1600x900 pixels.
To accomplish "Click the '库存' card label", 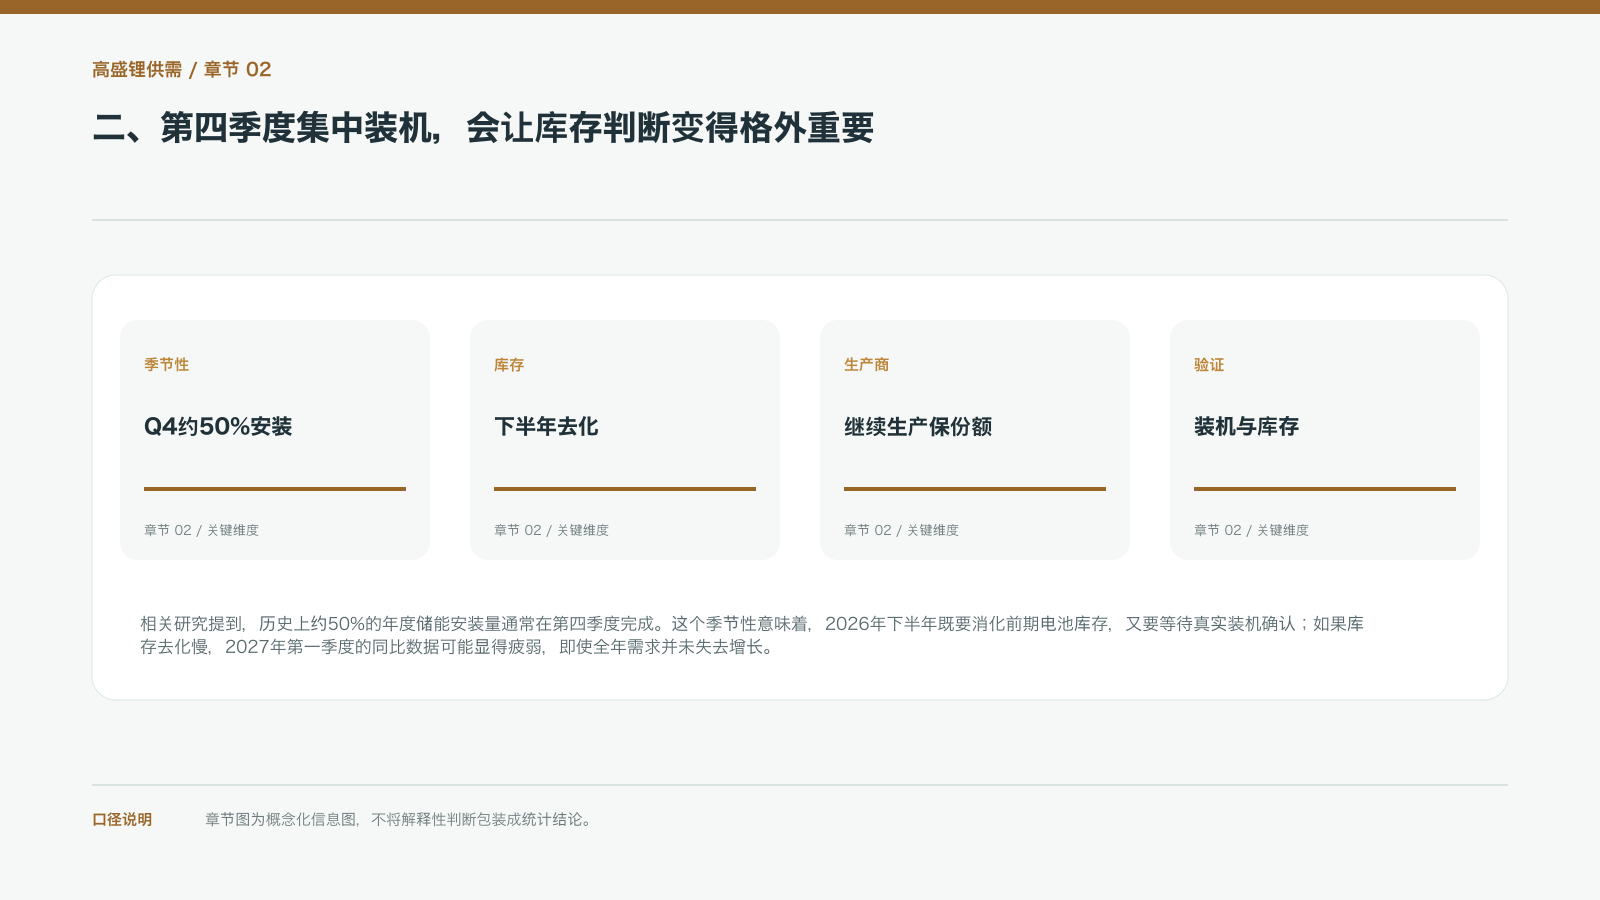I will pyautogui.click(x=509, y=365).
